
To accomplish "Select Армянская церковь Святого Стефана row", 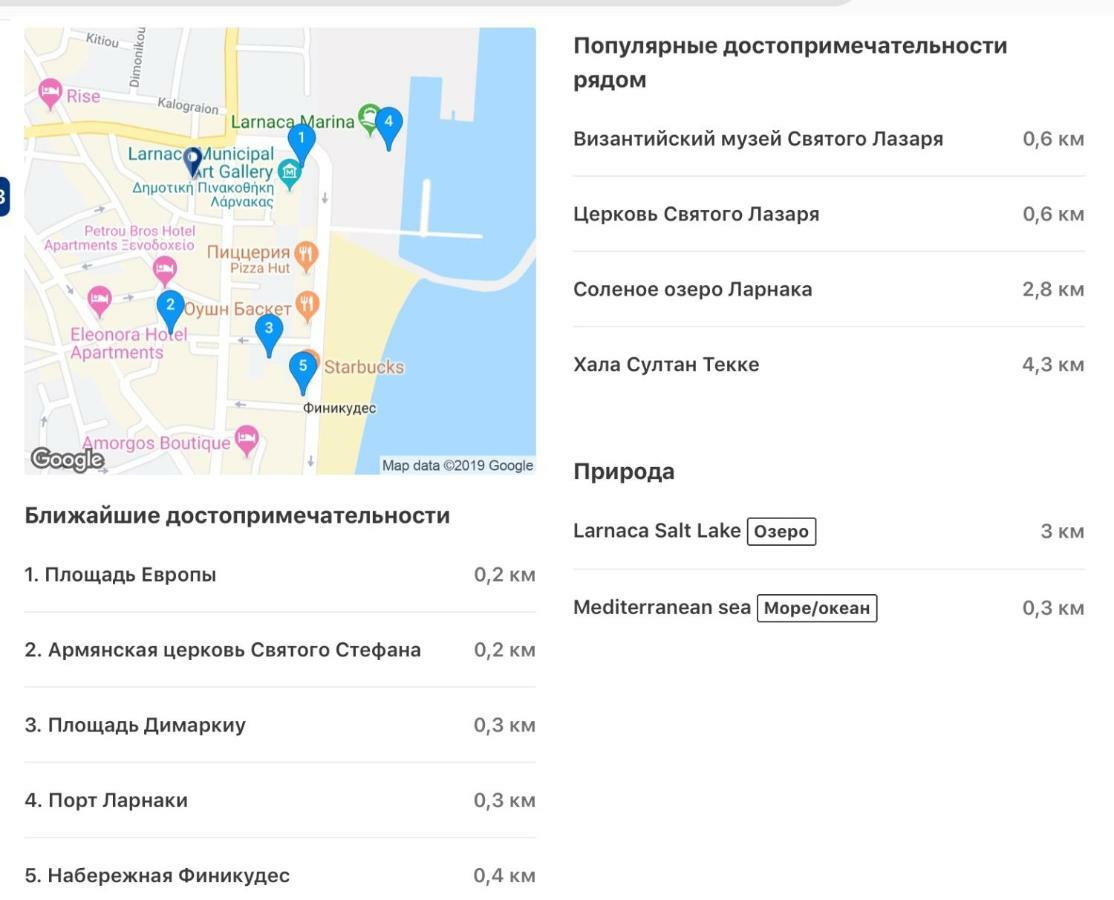I will click(280, 650).
